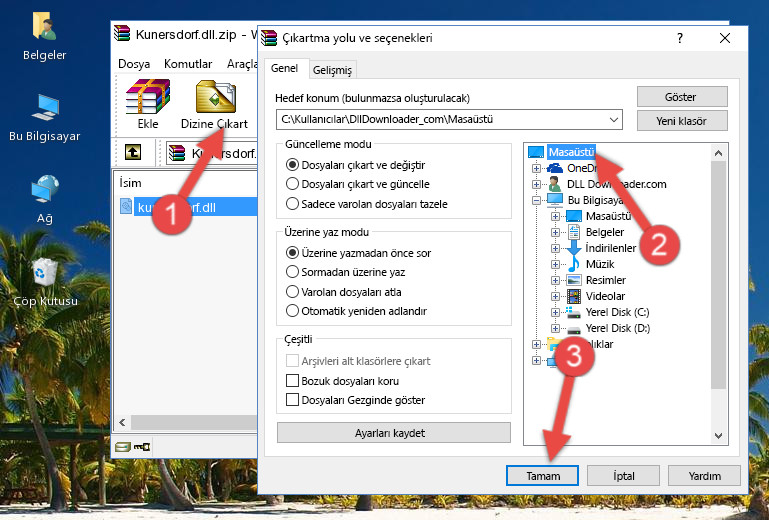Click the dialog help question mark button
The width and height of the screenshot is (769, 520).
[680, 38]
